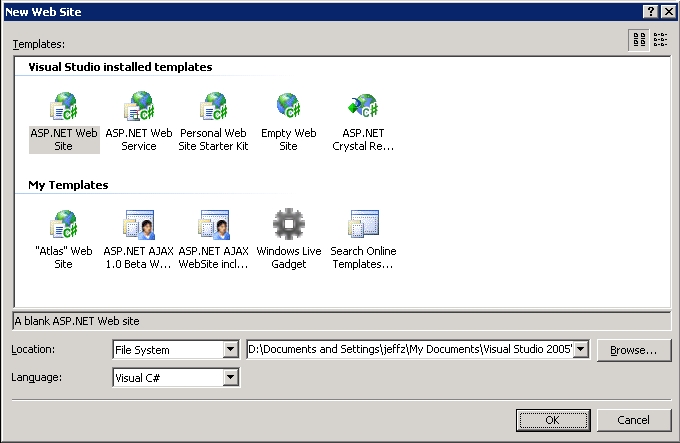Click the Templates: label

pos(39,44)
